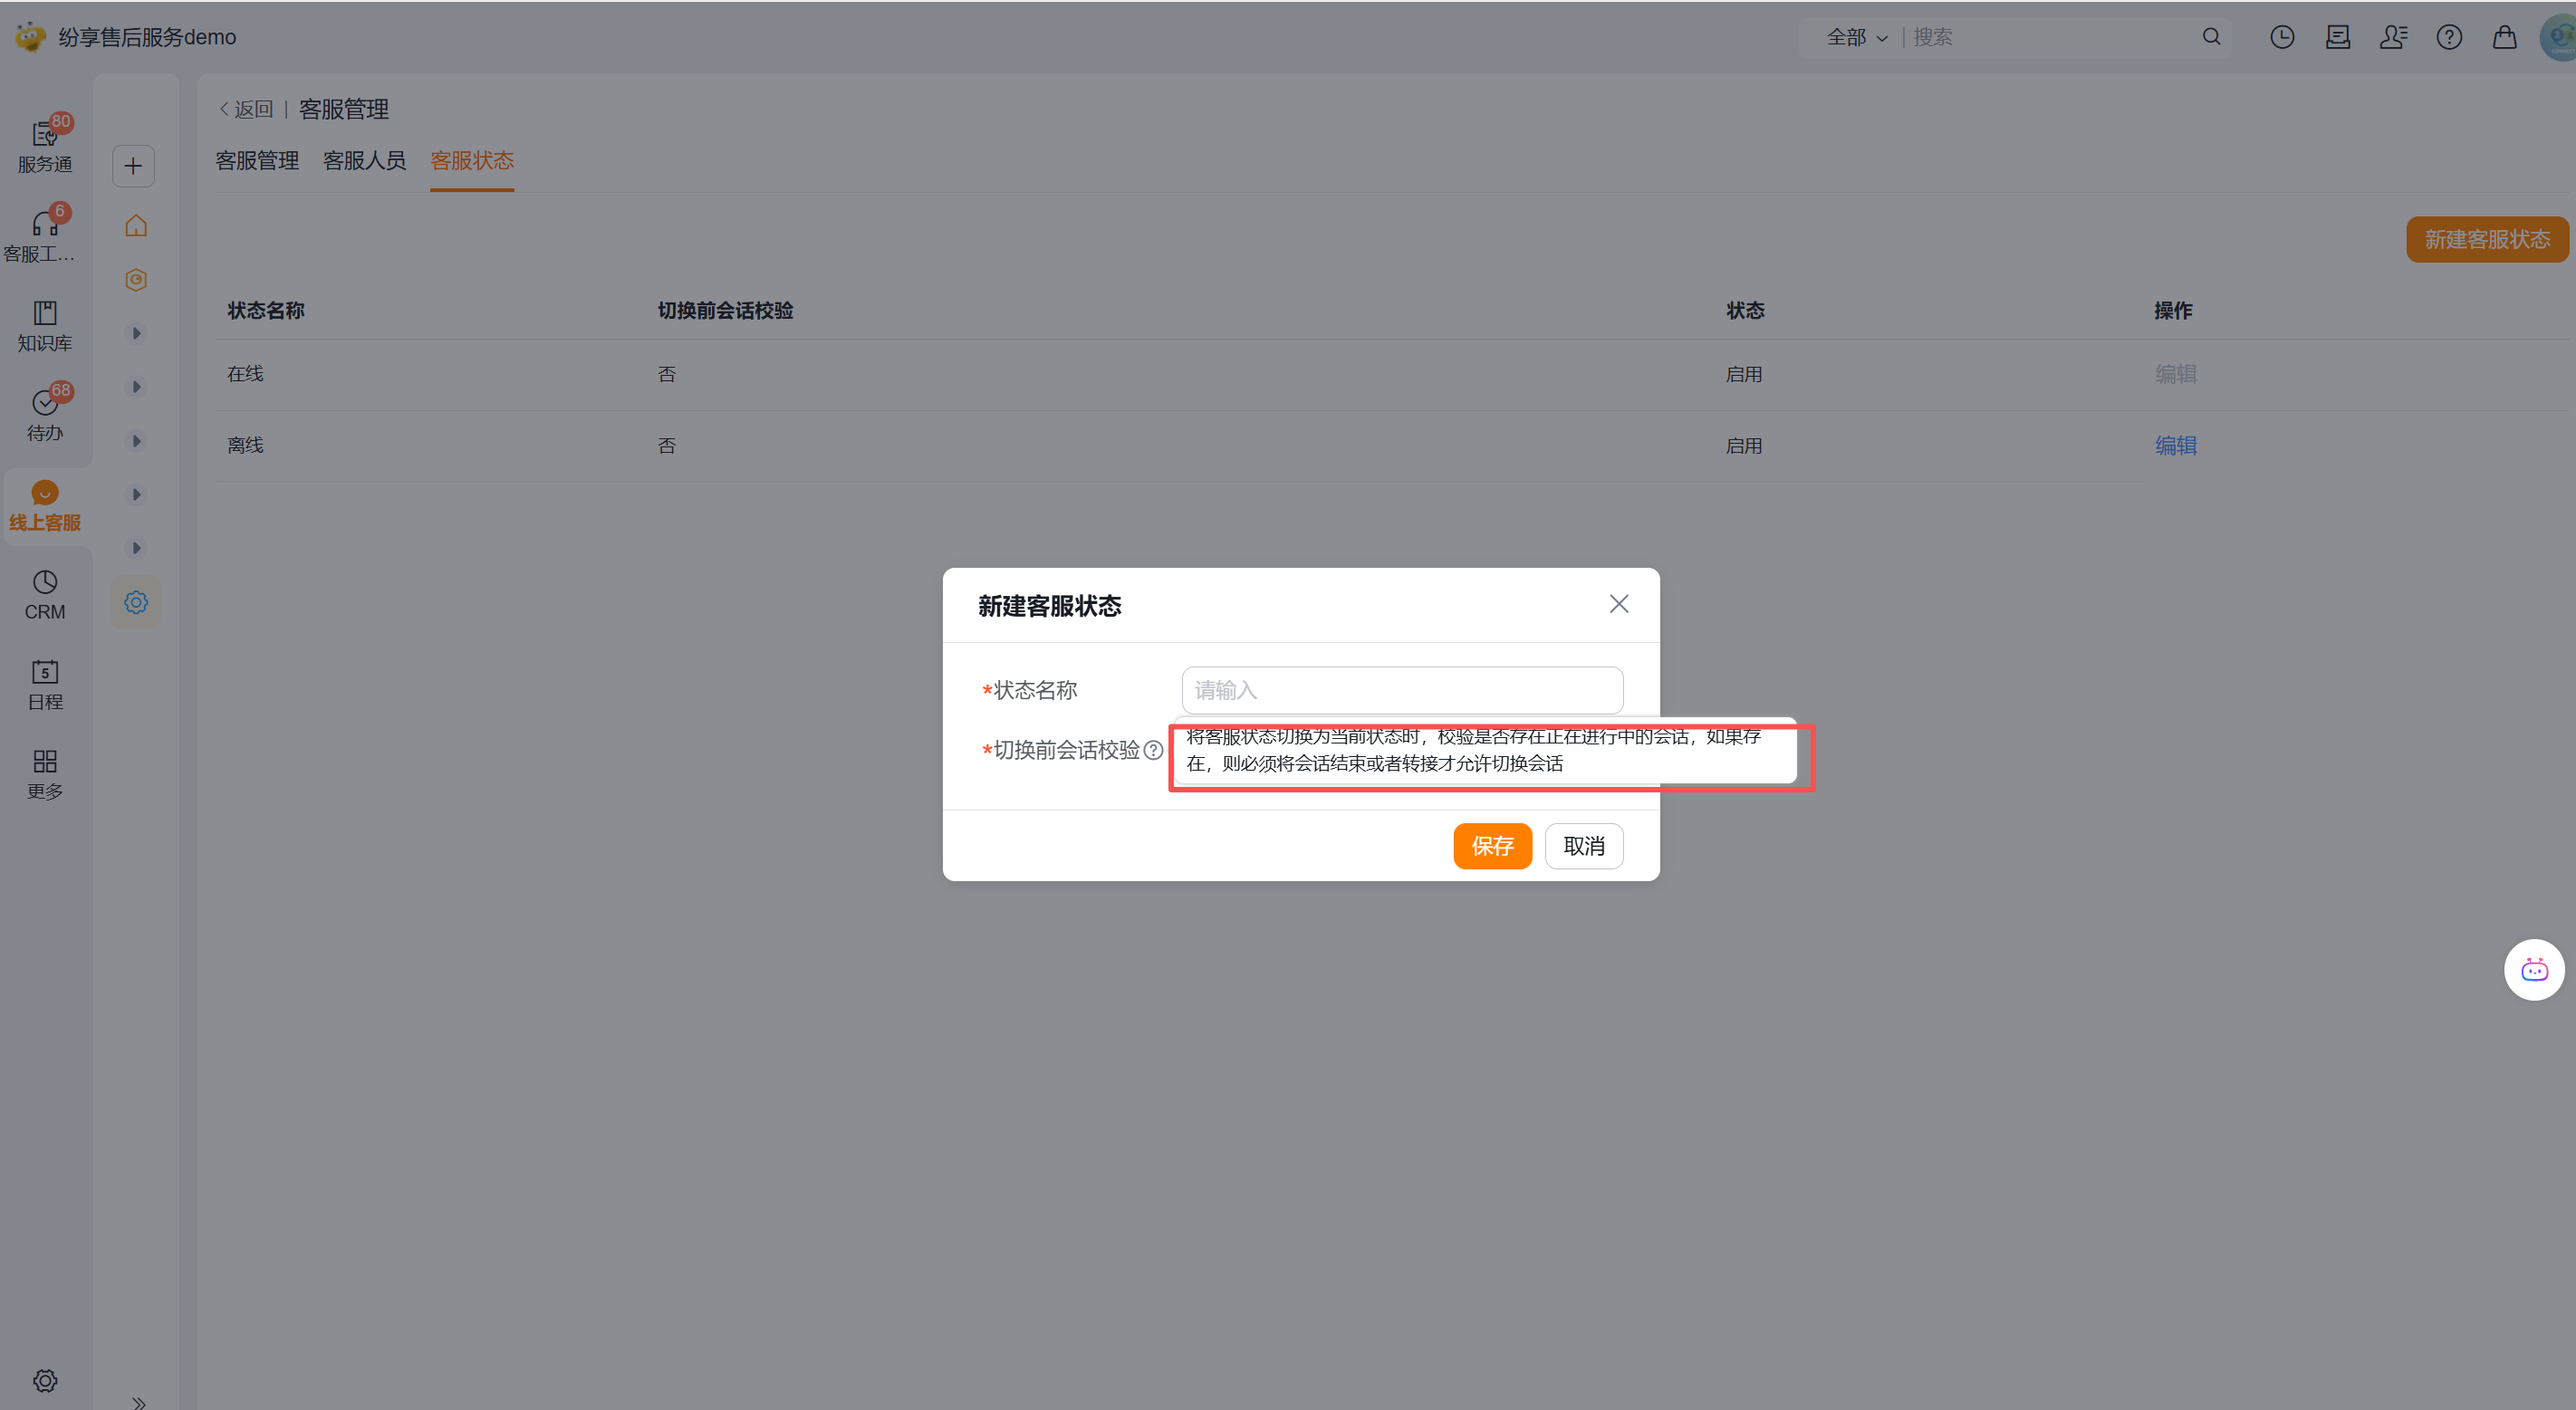2576x1410 pixels.
Task: Click the floating AI assistant robot icon
Action: pos(2533,969)
